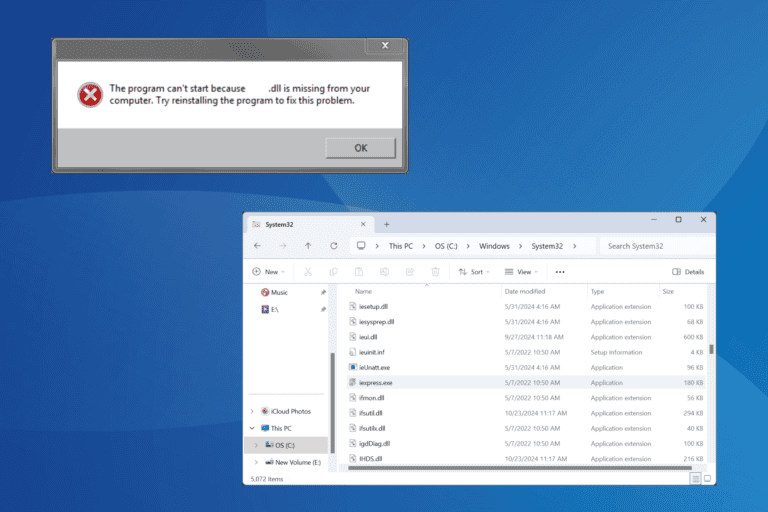This screenshot has width=768, height=512.
Task: Click OK in the missing dll error dialog
Action: coord(360,148)
